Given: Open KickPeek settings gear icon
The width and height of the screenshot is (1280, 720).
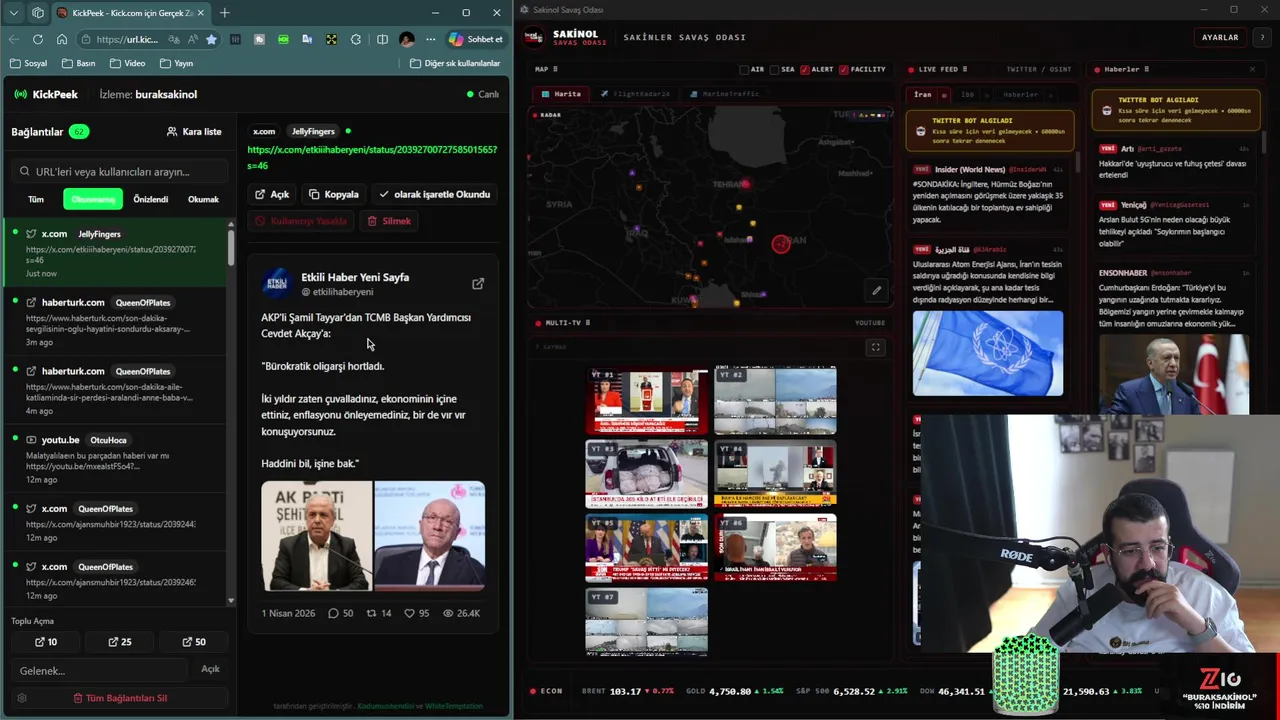Looking at the screenshot, I should point(22,698).
